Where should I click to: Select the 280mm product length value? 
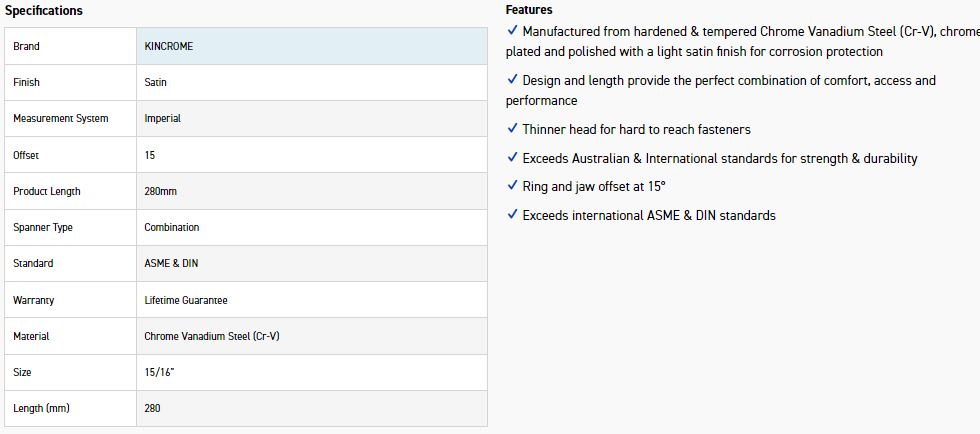(160, 191)
